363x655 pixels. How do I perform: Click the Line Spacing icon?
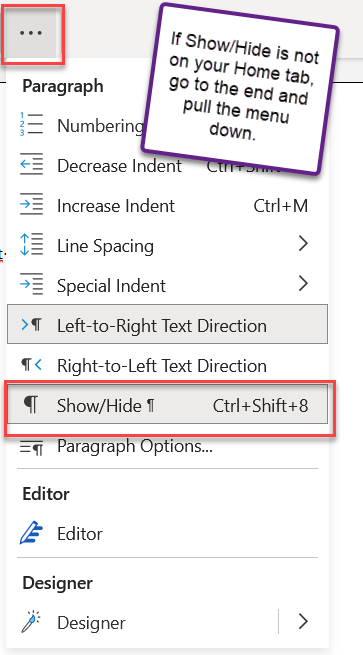coord(31,244)
